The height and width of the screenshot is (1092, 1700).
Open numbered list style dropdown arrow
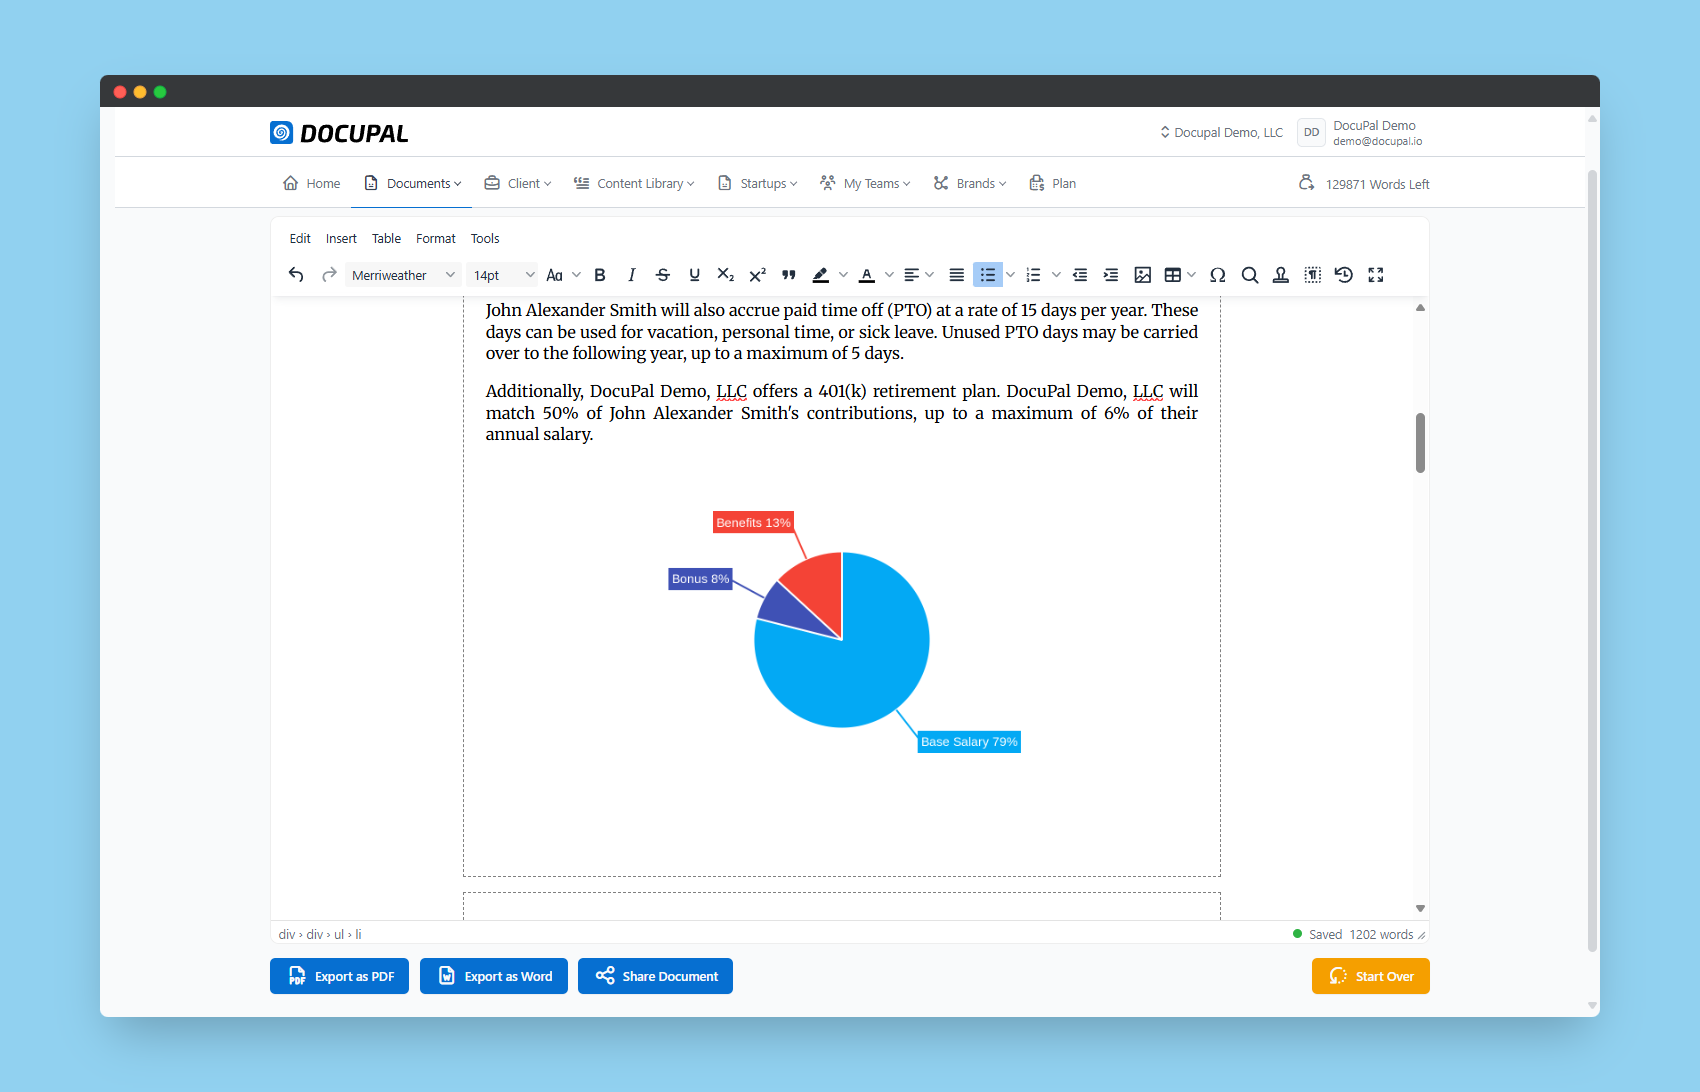(x=1056, y=275)
